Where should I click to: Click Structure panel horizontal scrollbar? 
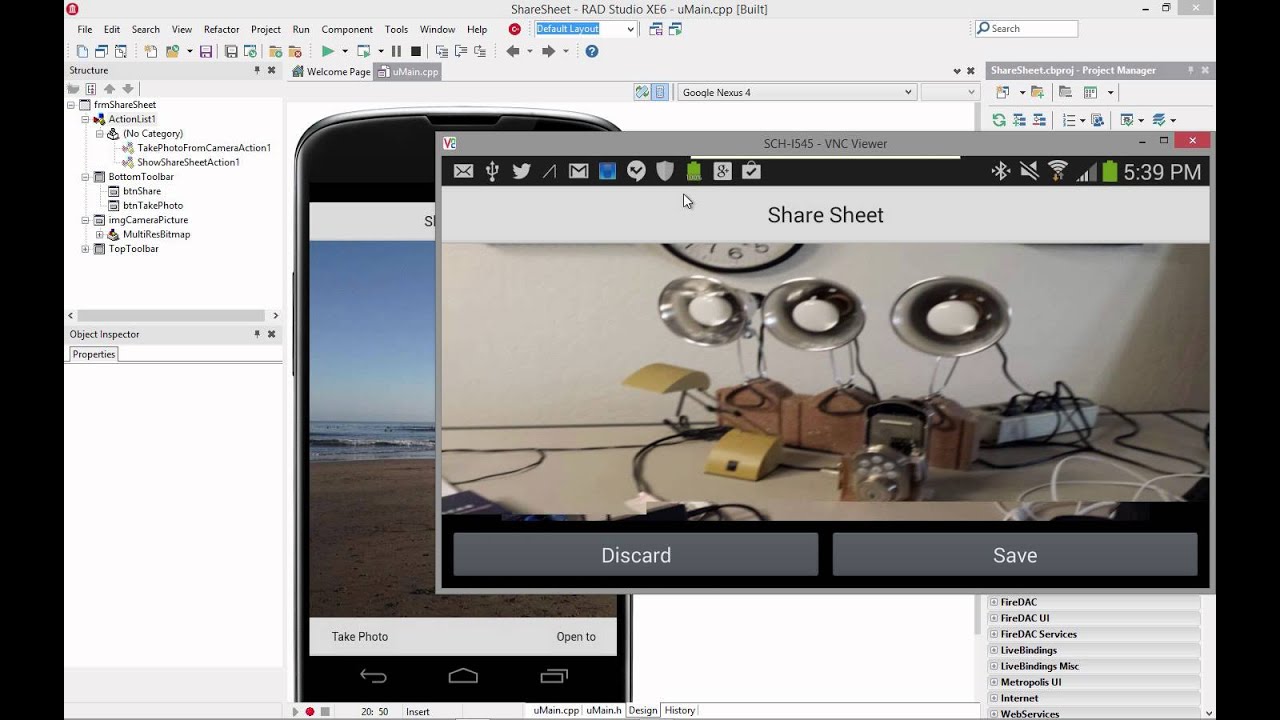pos(172,315)
